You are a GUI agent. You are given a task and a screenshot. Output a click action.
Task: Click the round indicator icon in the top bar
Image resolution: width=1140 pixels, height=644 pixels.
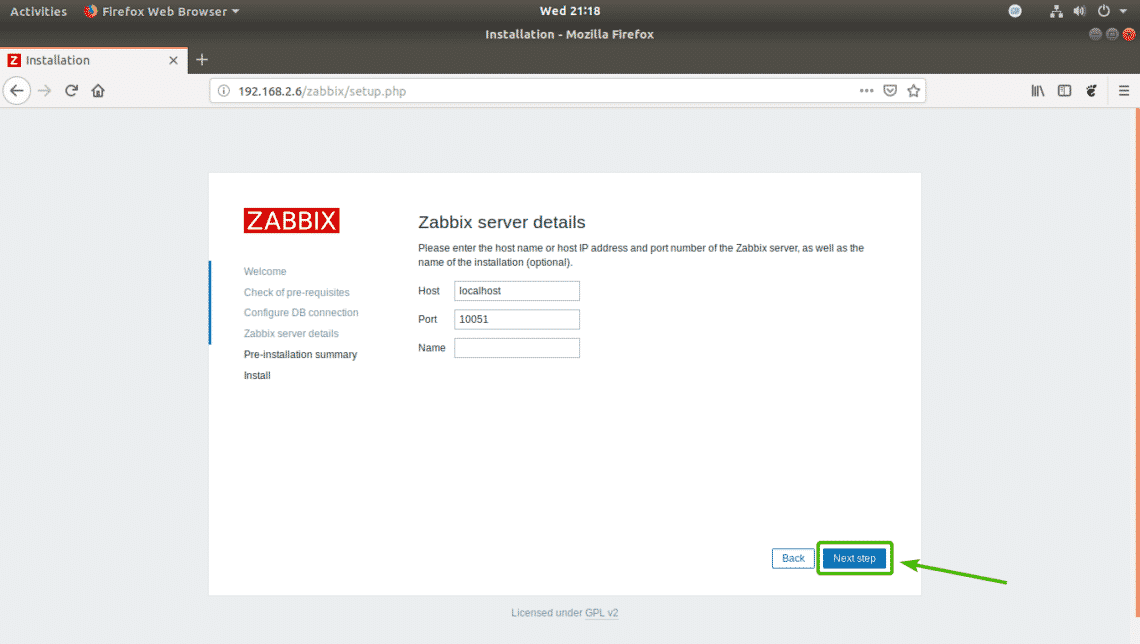click(x=1015, y=11)
